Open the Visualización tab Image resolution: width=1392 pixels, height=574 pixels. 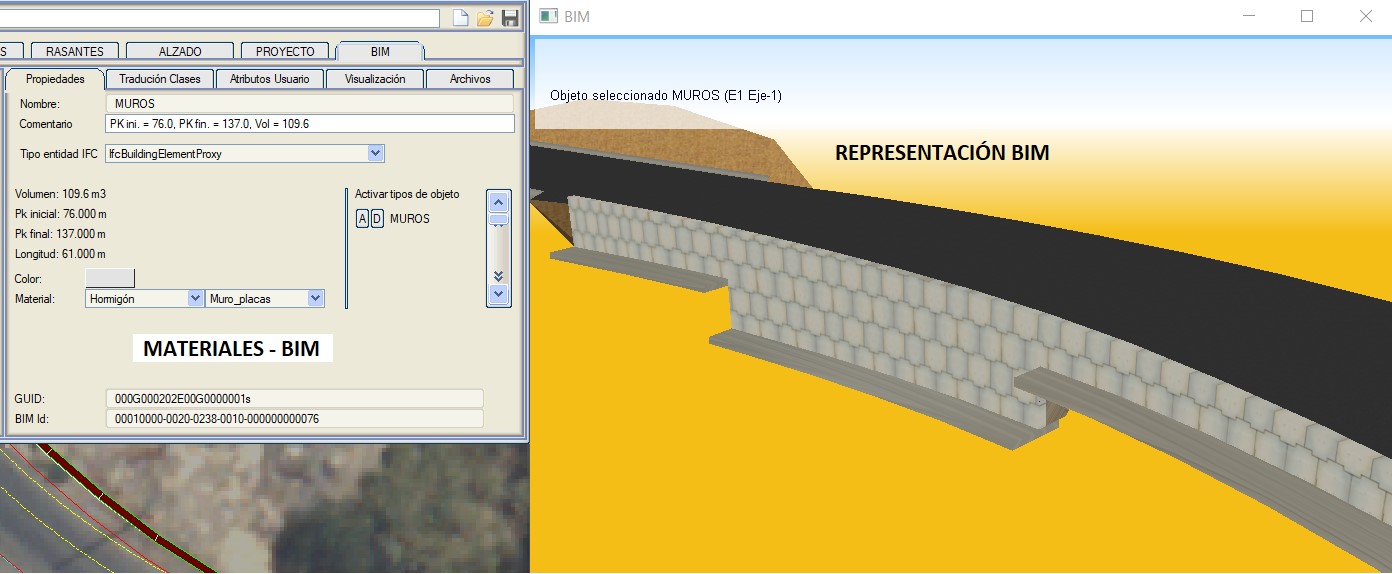375,78
